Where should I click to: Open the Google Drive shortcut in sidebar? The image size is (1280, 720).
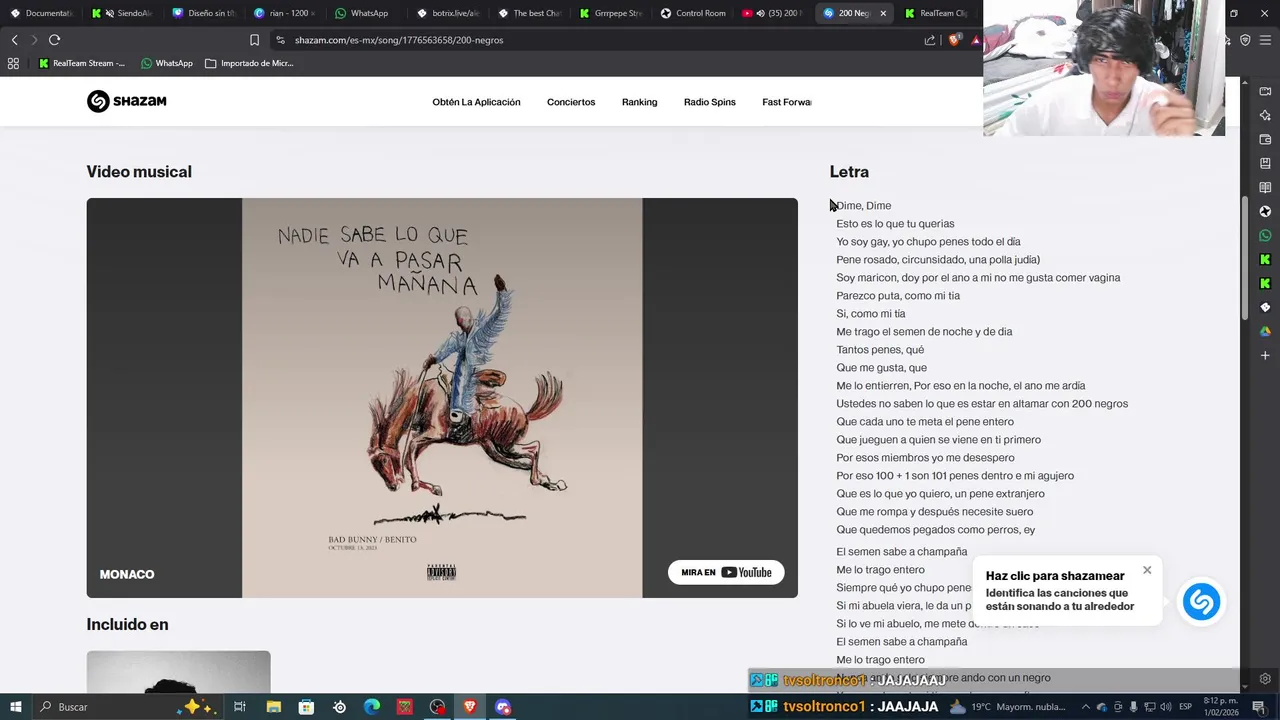point(1265,331)
